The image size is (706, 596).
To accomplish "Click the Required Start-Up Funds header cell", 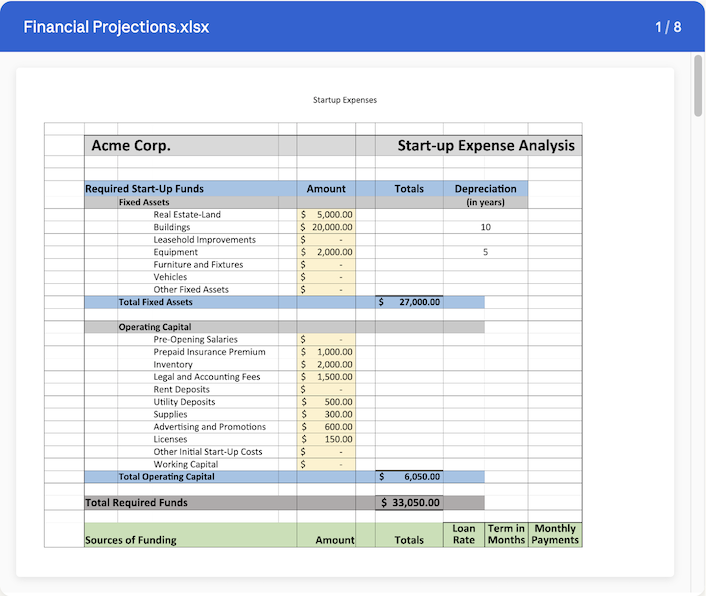I will coord(144,188).
